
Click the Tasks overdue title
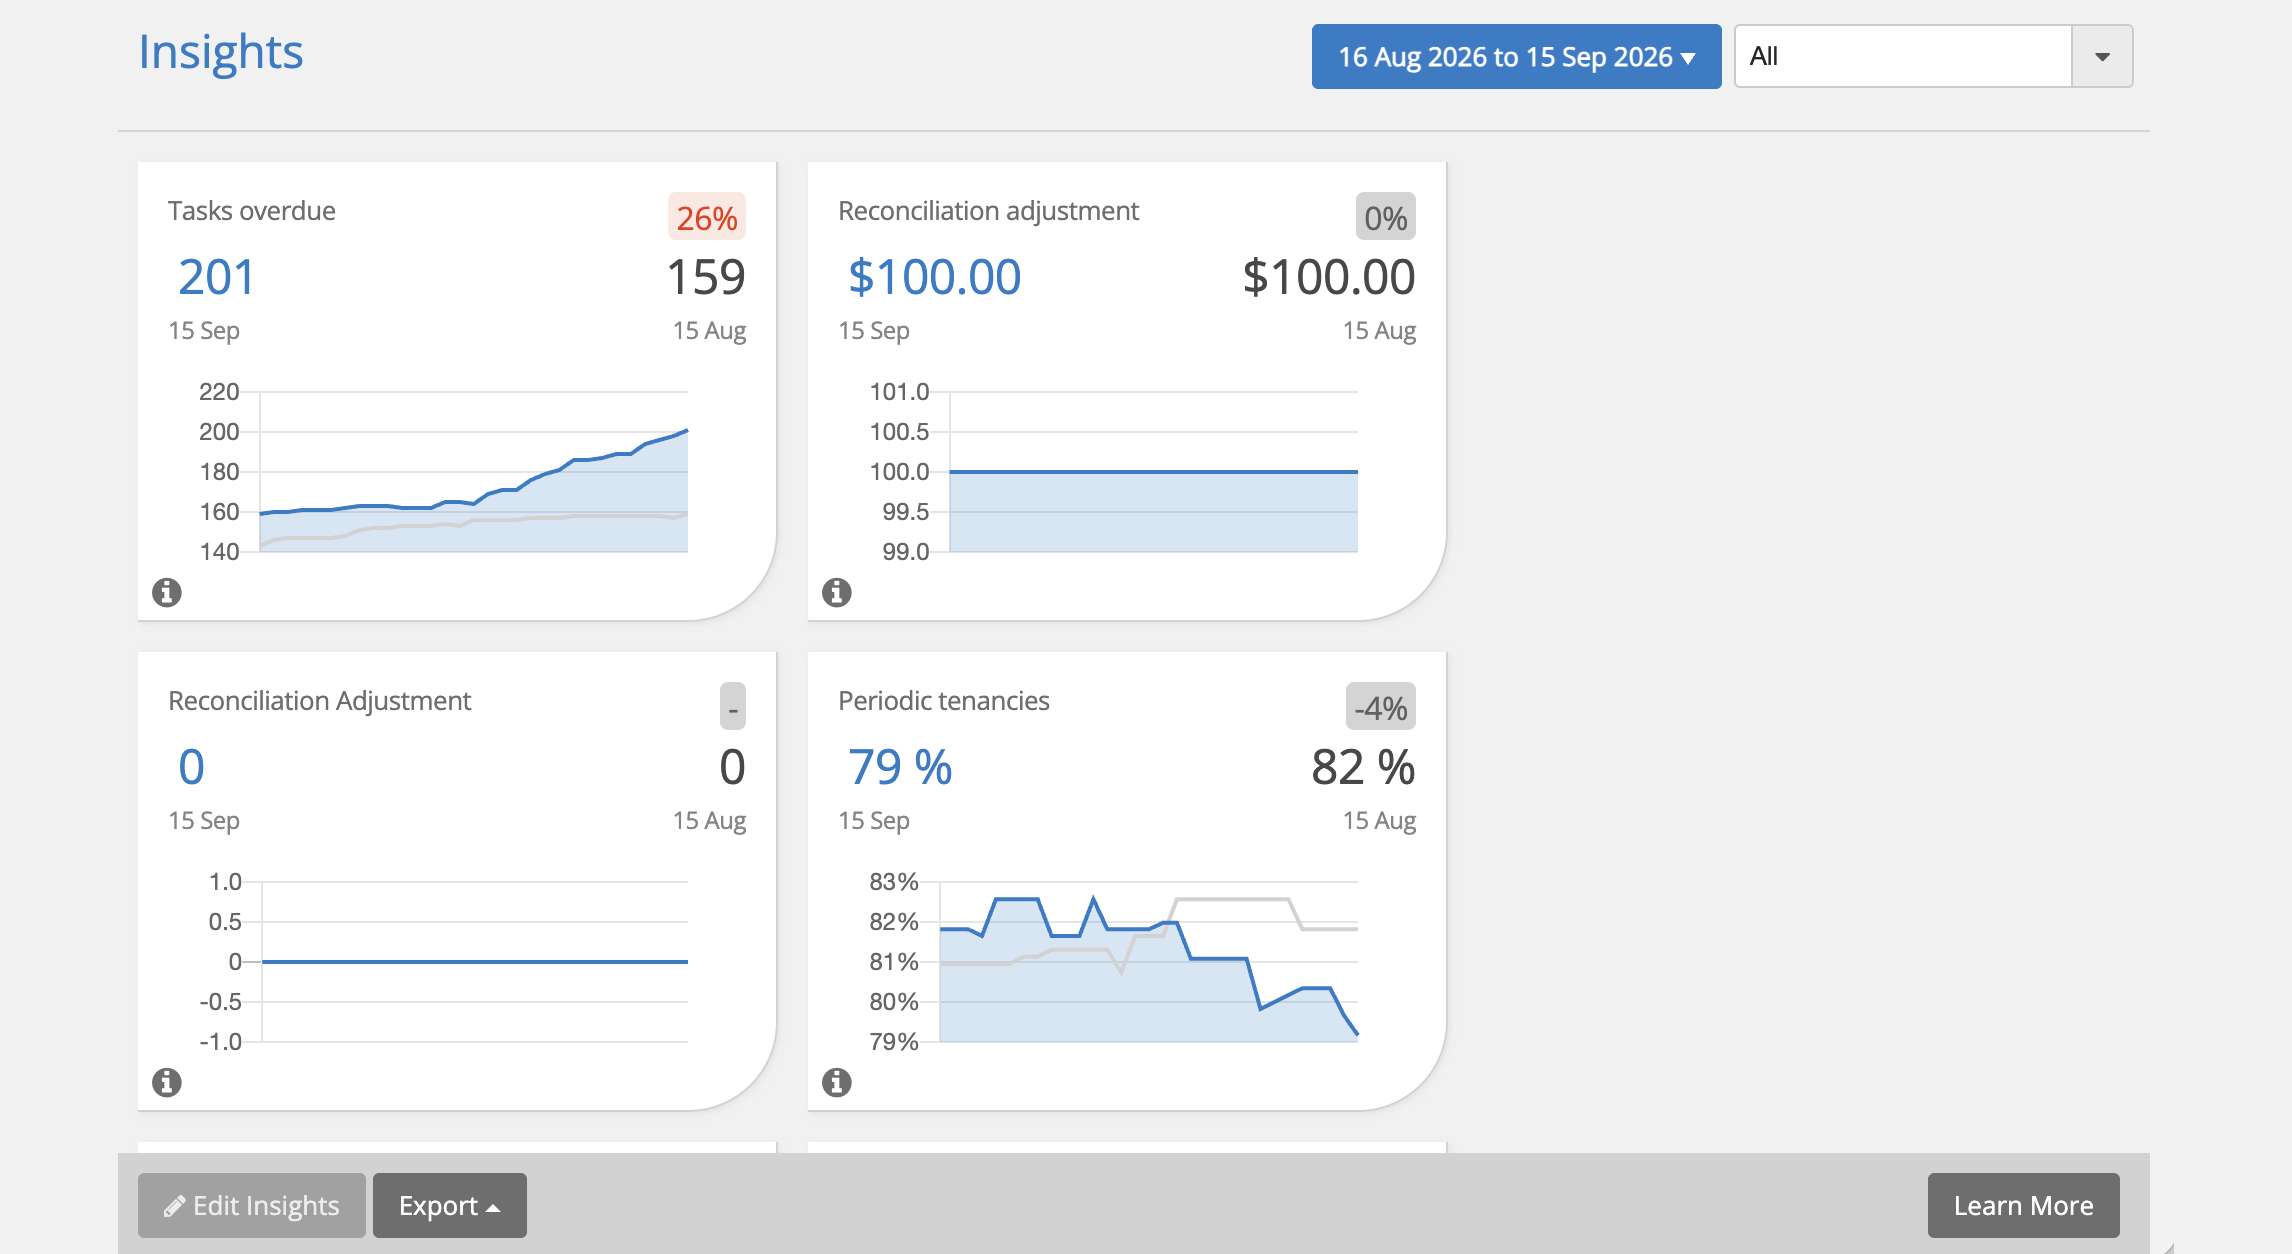point(252,211)
